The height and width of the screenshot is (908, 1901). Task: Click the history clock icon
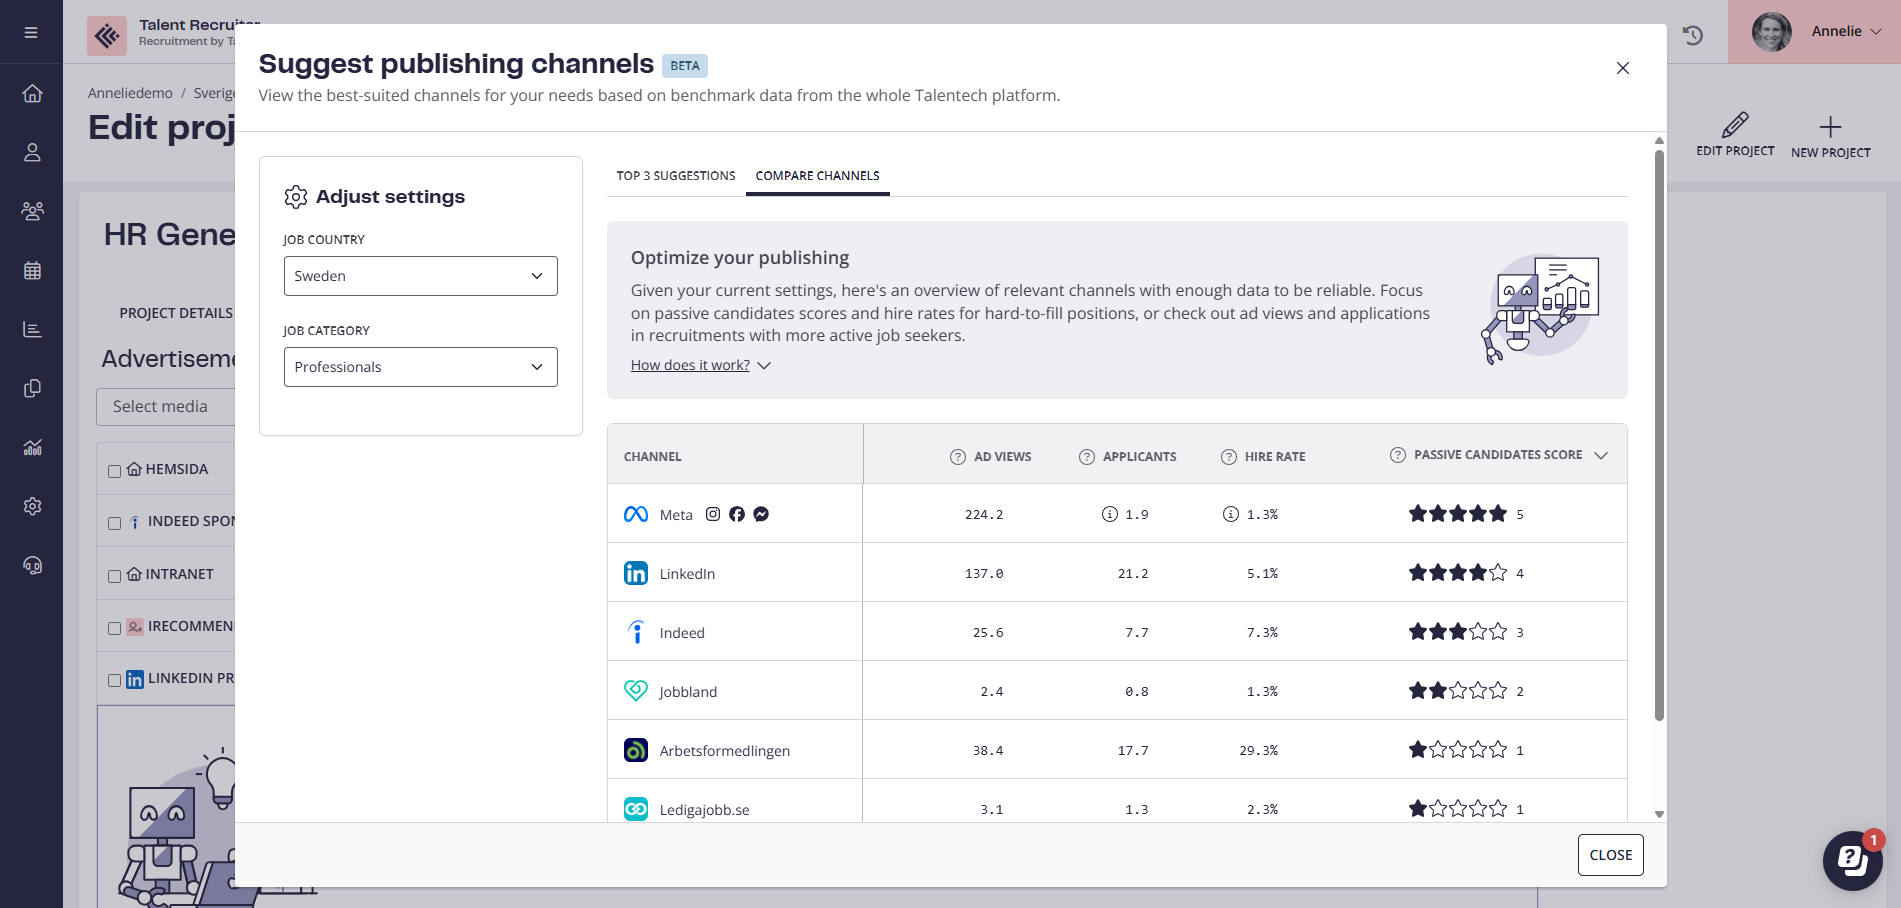(x=1692, y=35)
